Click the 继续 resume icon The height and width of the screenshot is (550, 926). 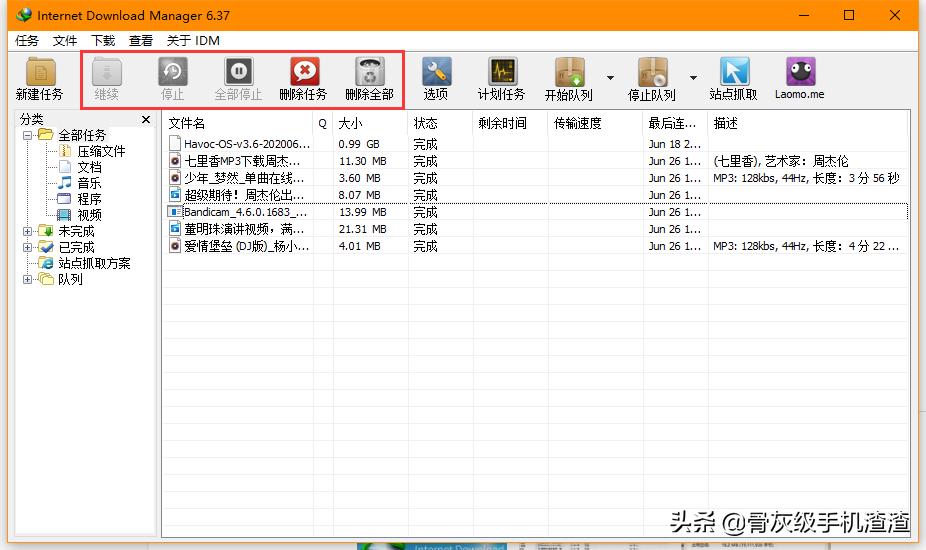(107, 72)
